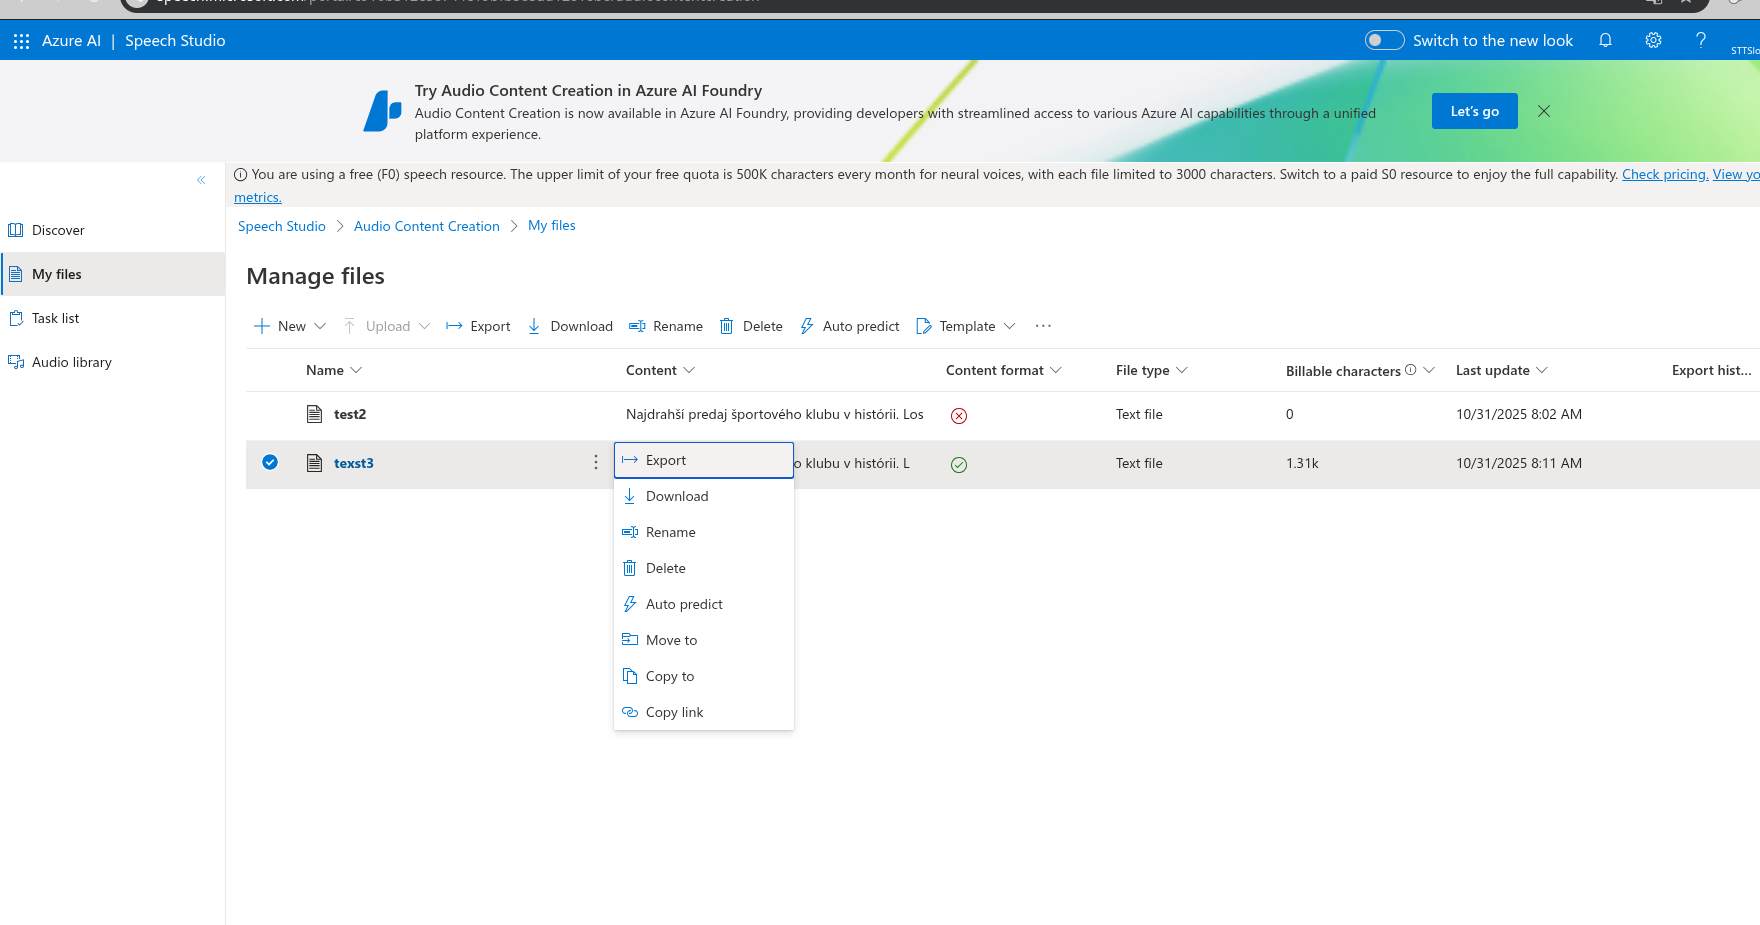Close the Azure AI Foundry banner
This screenshot has height=925, width=1760.
1544,111
